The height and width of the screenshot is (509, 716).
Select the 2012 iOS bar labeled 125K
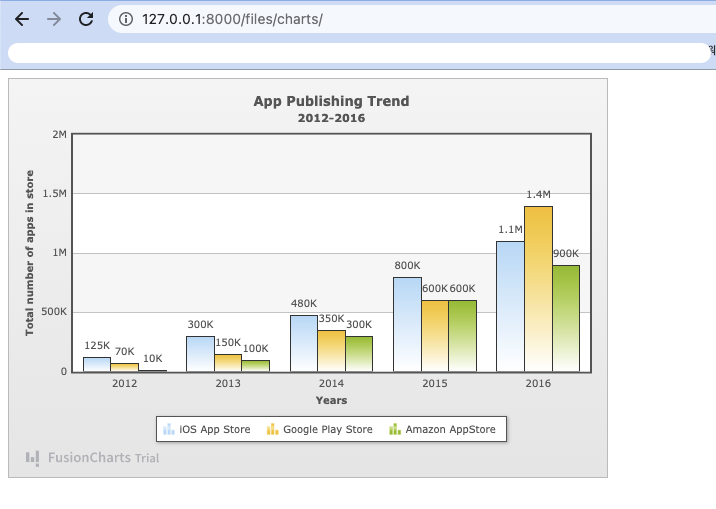(x=97, y=365)
